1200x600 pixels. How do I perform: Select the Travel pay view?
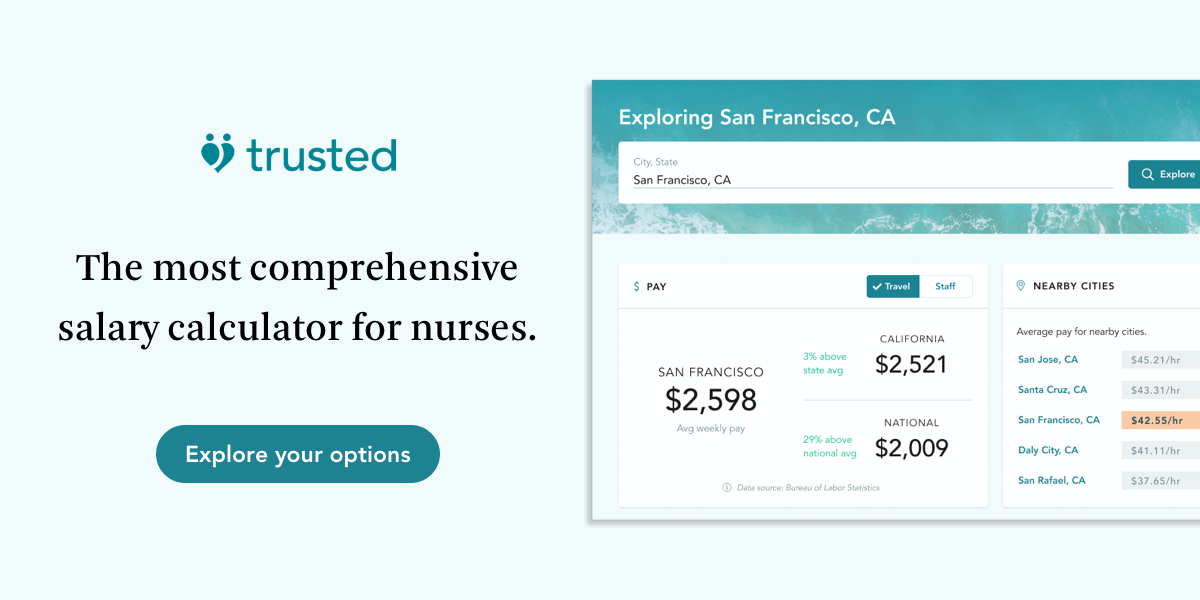tap(892, 286)
